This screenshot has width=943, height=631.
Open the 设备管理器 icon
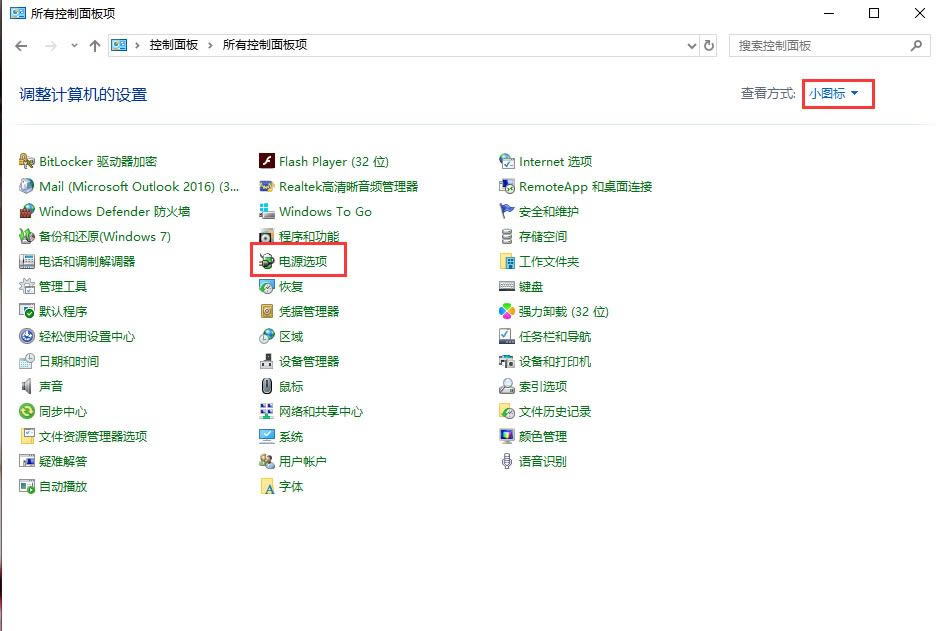(266, 362)
